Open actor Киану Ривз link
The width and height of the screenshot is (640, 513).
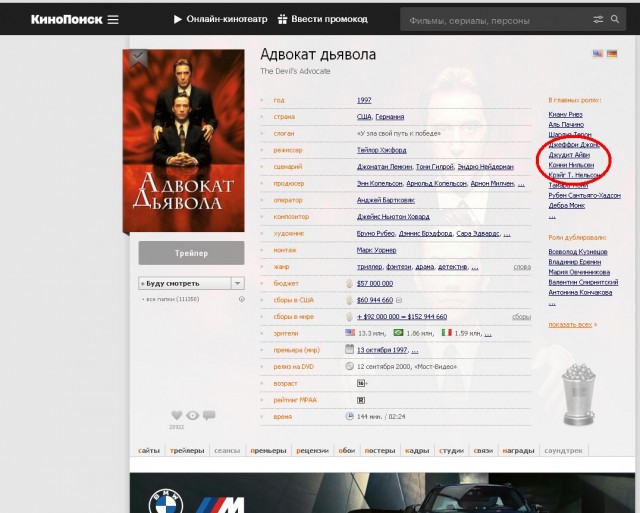565,115
